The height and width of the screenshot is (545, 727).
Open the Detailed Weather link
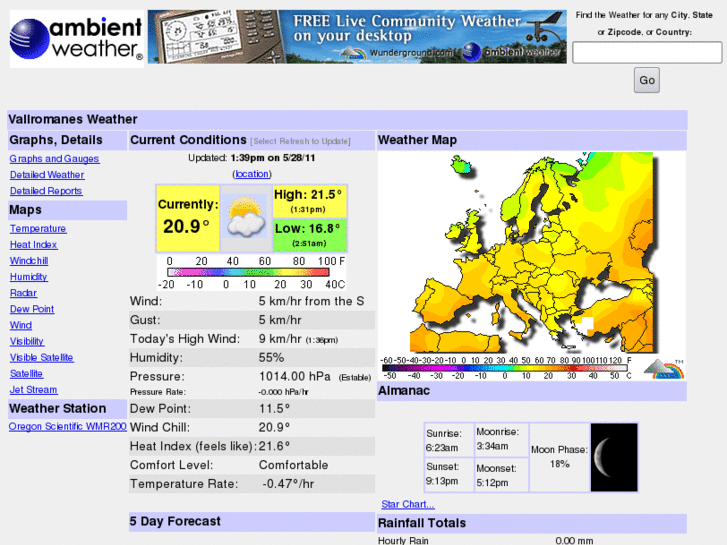click(47, 175)
